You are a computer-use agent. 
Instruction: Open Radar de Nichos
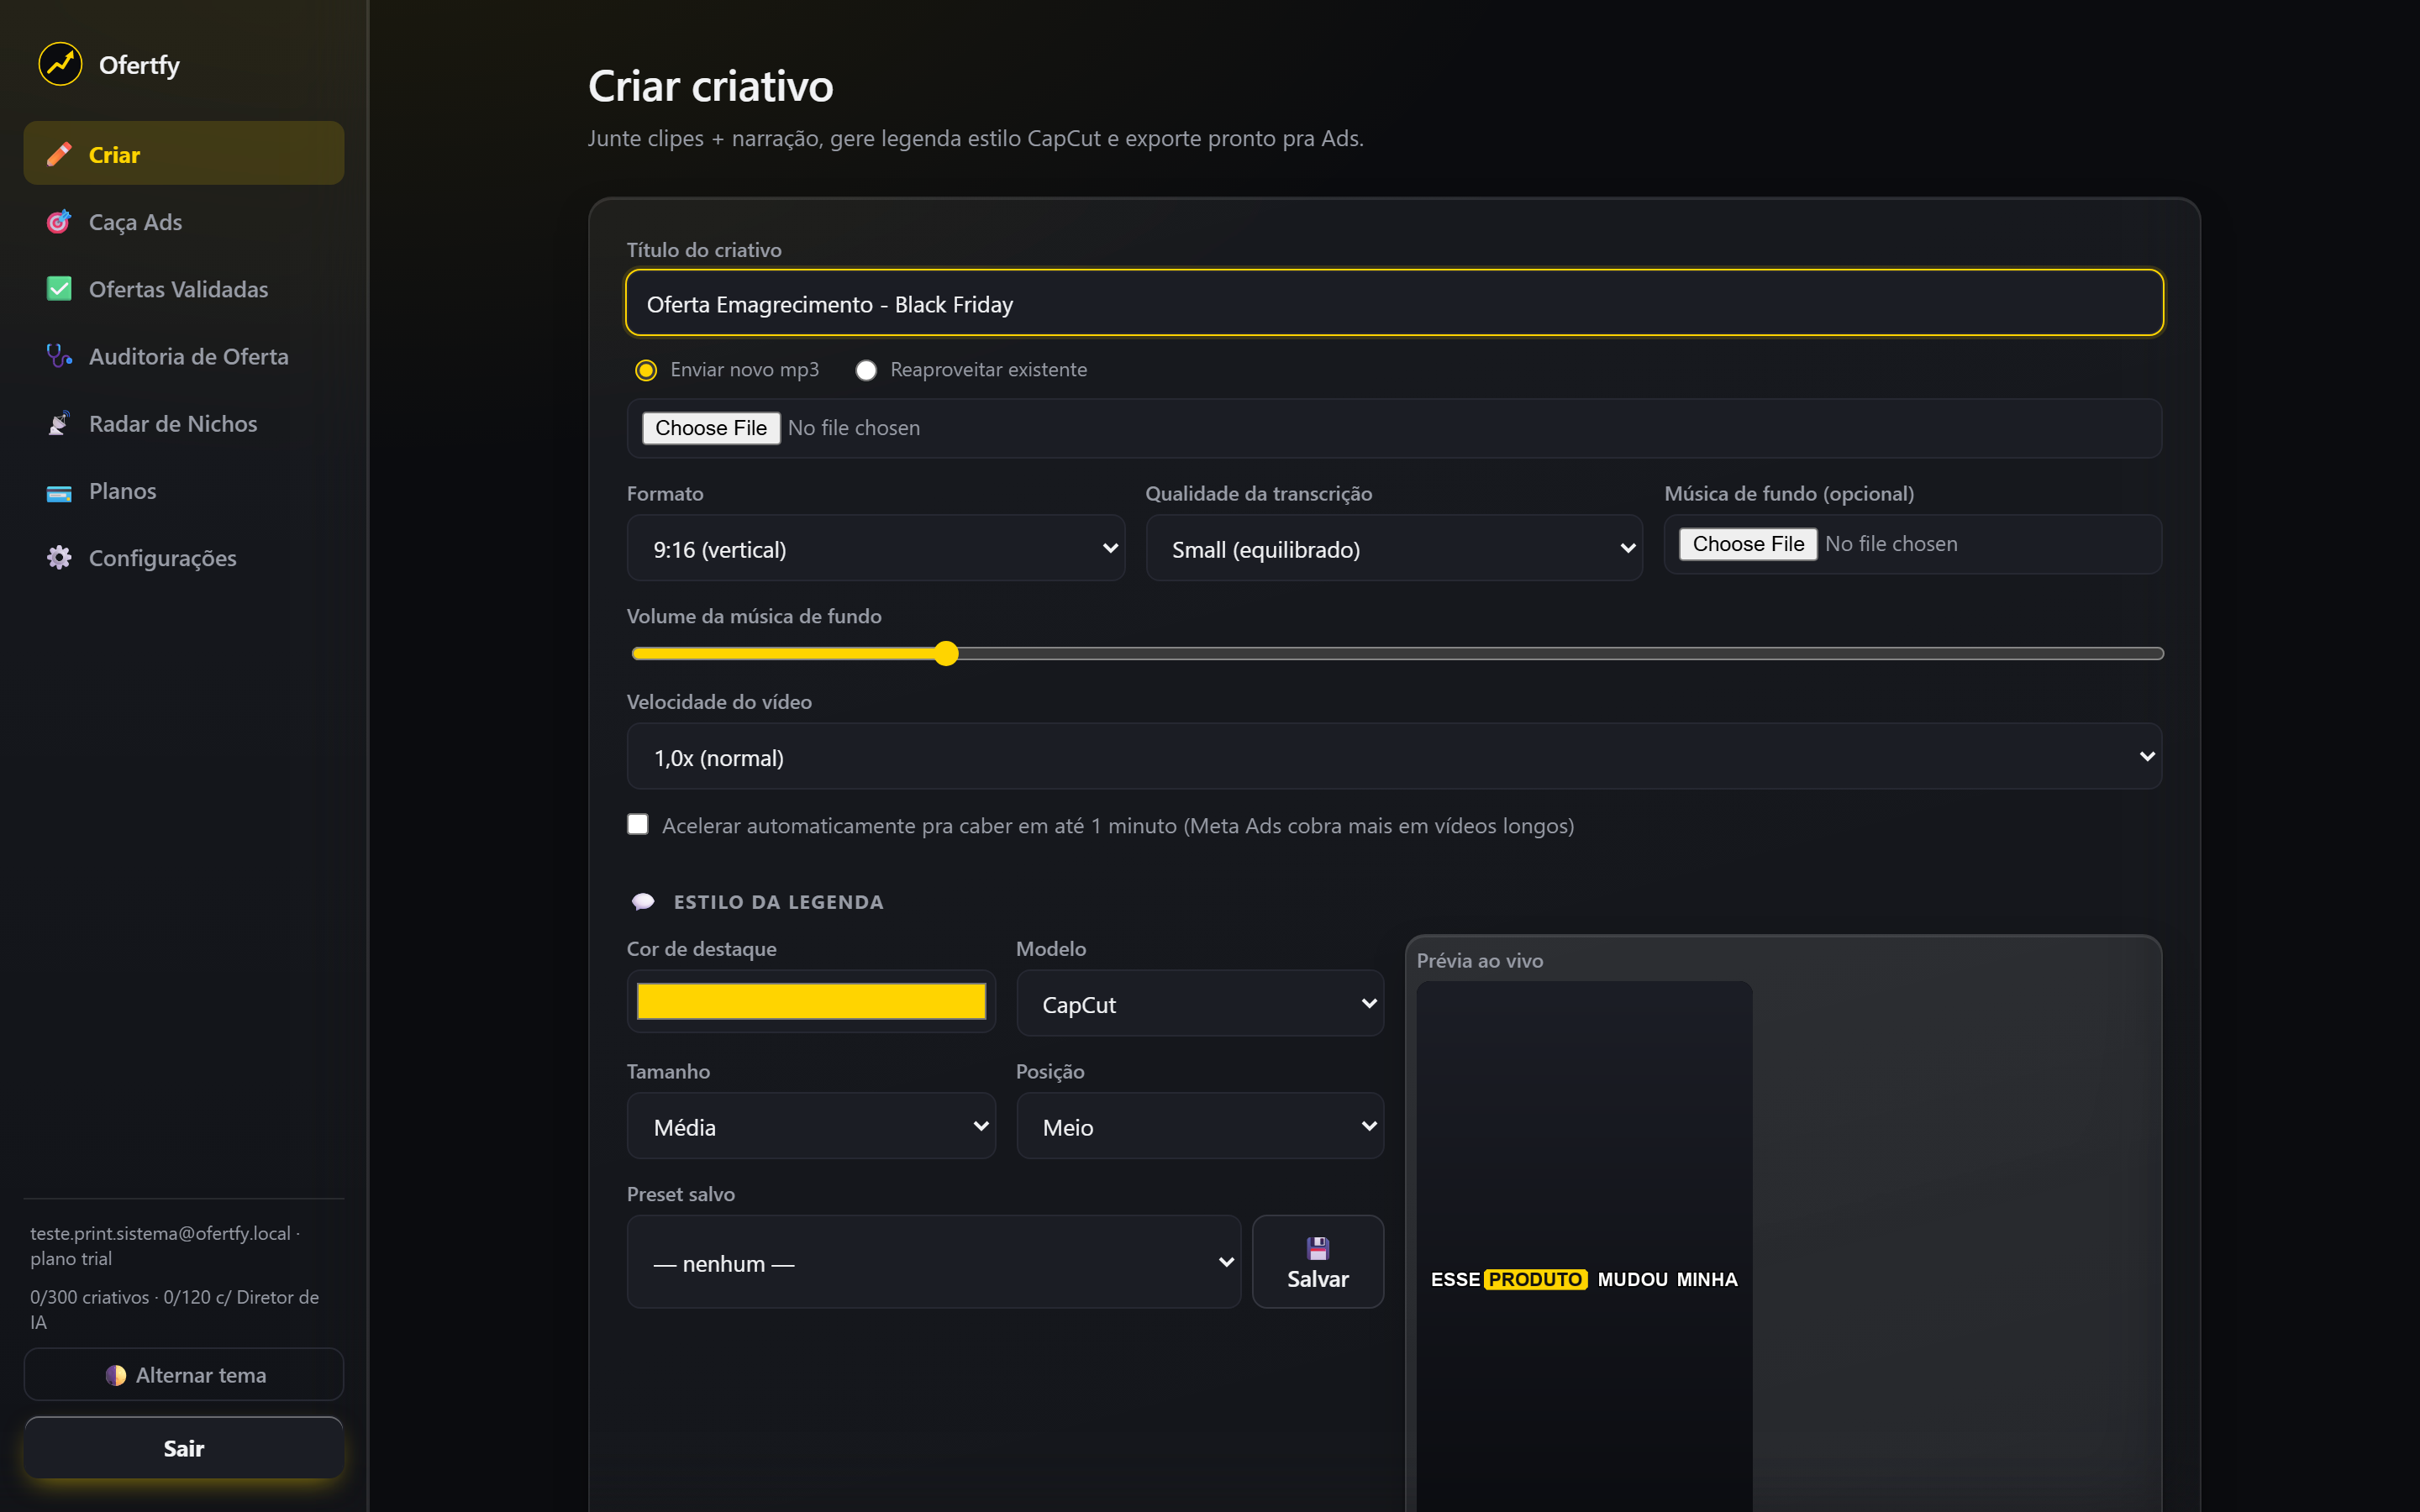(184, 423)
